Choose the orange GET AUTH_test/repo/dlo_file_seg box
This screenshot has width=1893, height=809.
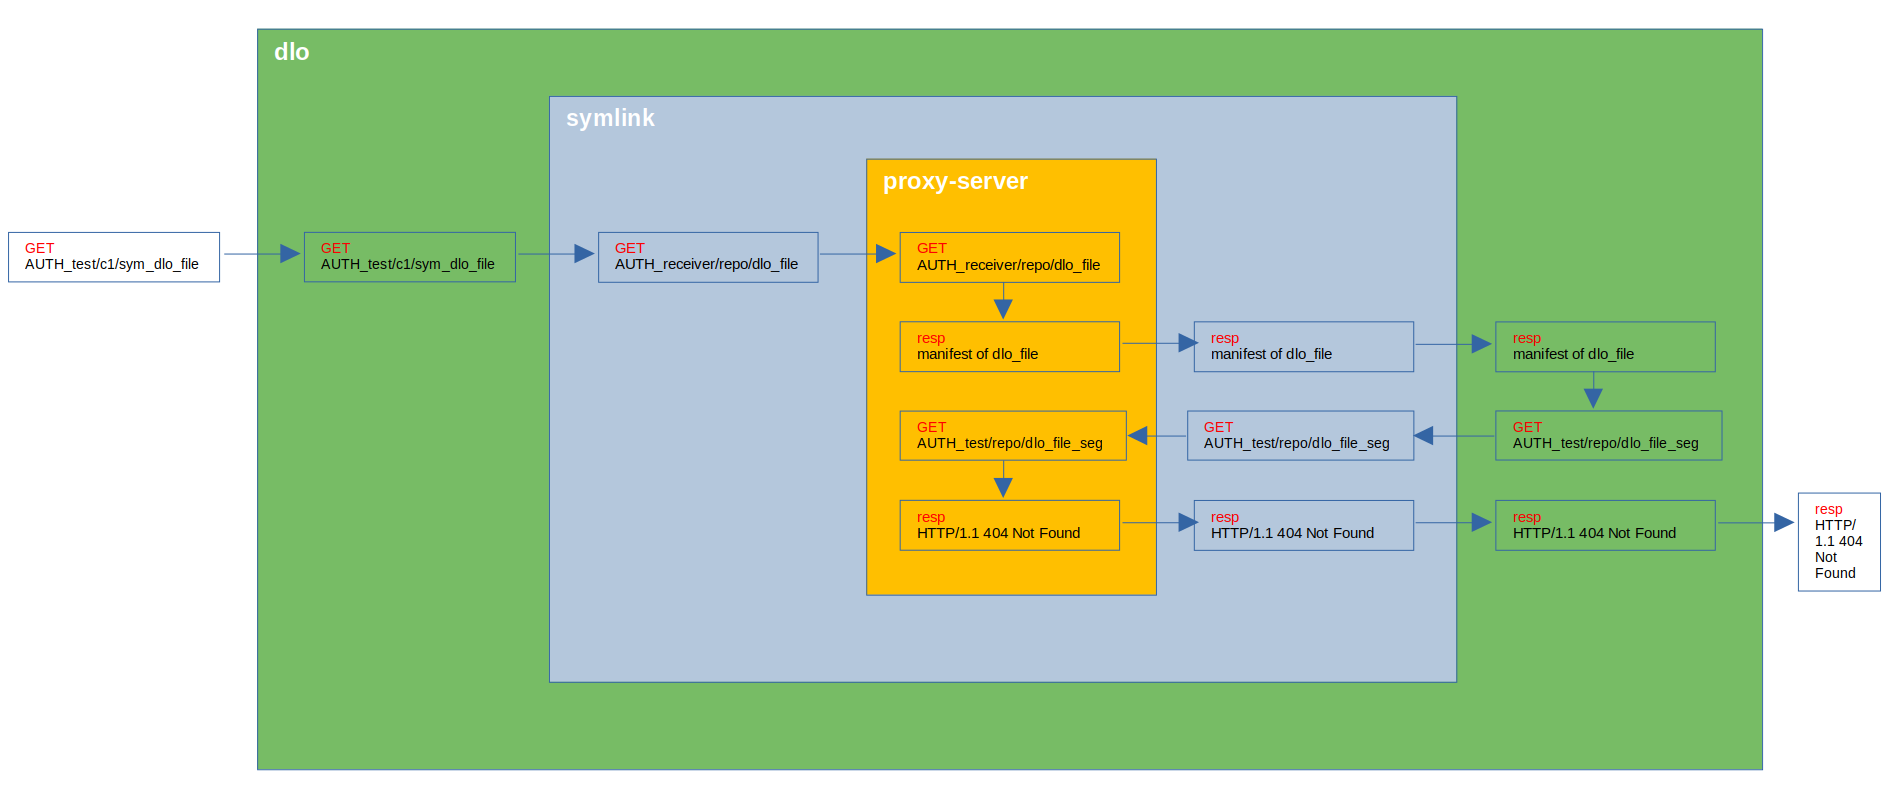pos(1013,435)
